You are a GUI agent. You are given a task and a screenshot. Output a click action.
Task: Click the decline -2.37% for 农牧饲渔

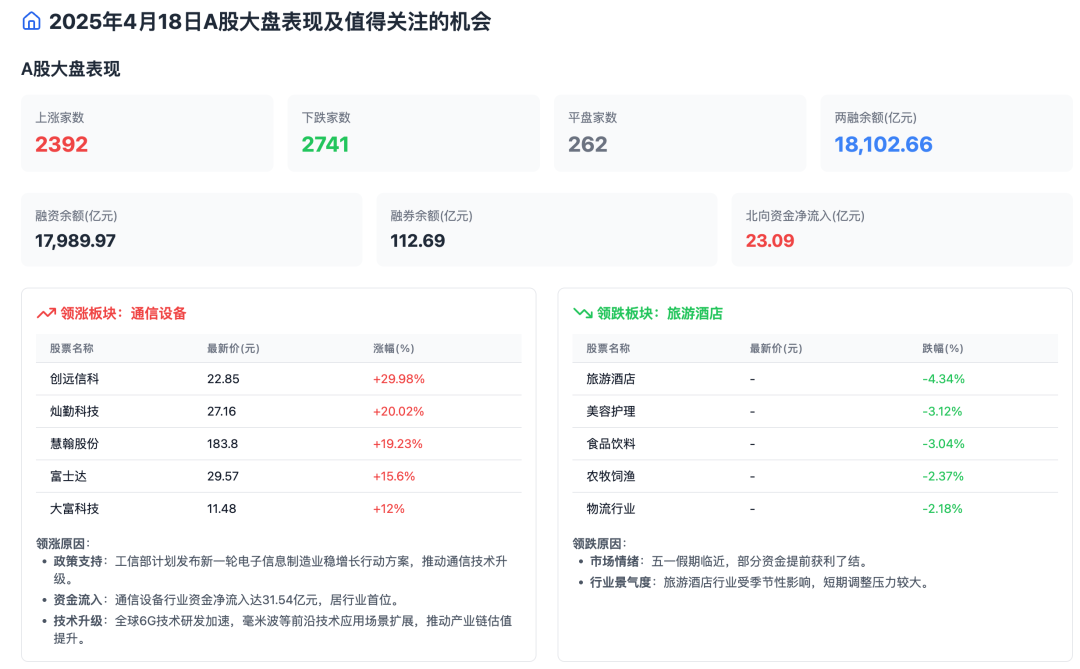tap(942, 476)
